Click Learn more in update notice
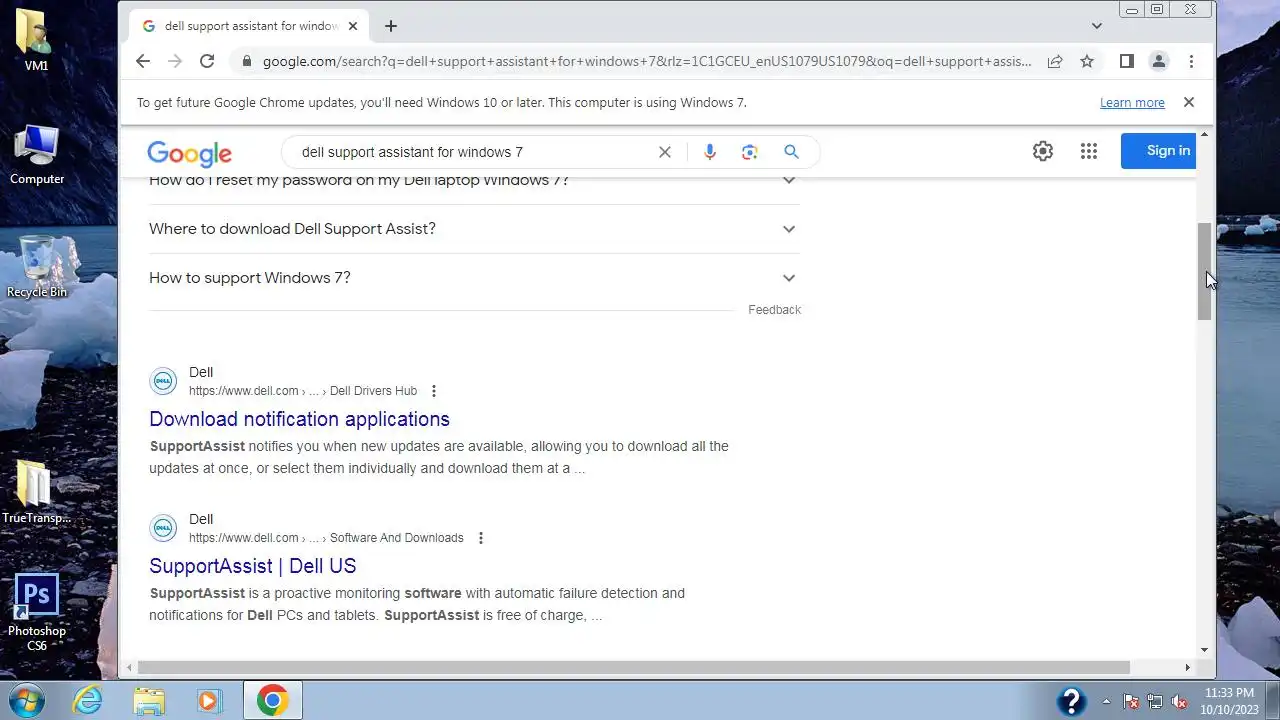The image size is (1280, 720). [x=1132, y=103]
